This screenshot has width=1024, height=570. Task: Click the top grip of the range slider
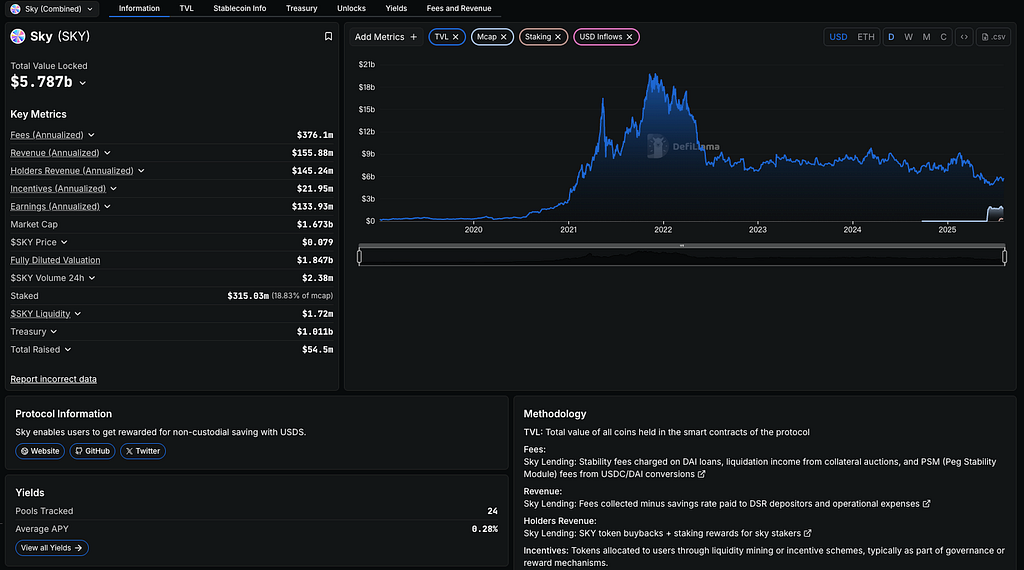[682, 245]
